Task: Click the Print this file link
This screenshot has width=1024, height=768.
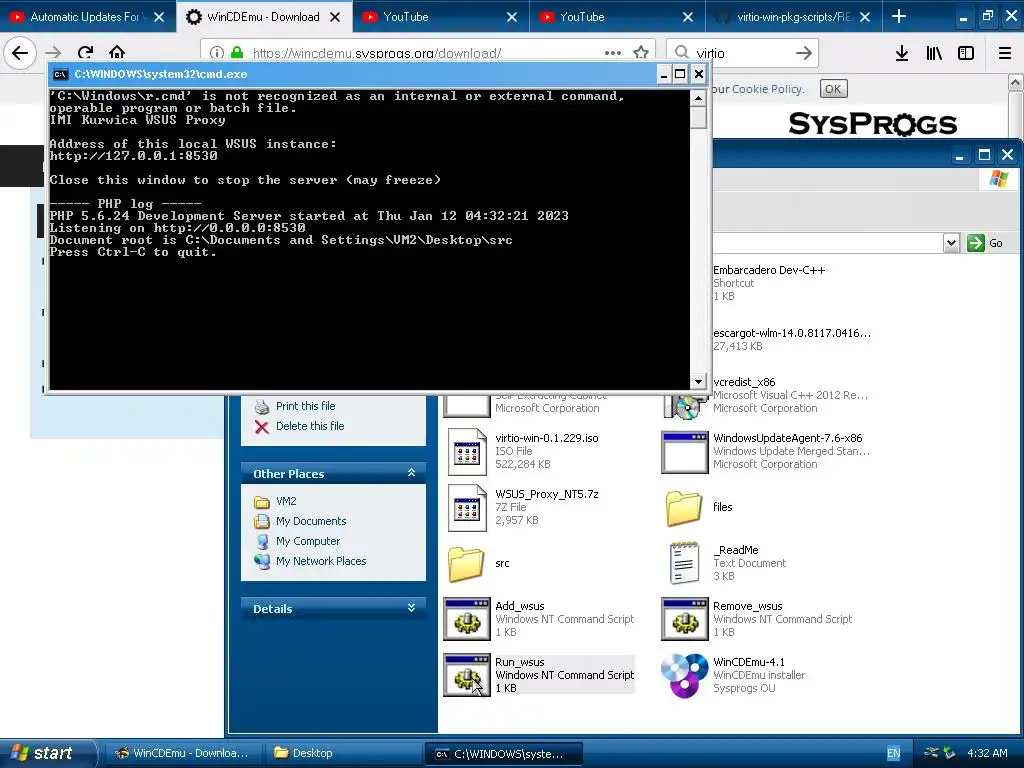Action: click(305, 406)
